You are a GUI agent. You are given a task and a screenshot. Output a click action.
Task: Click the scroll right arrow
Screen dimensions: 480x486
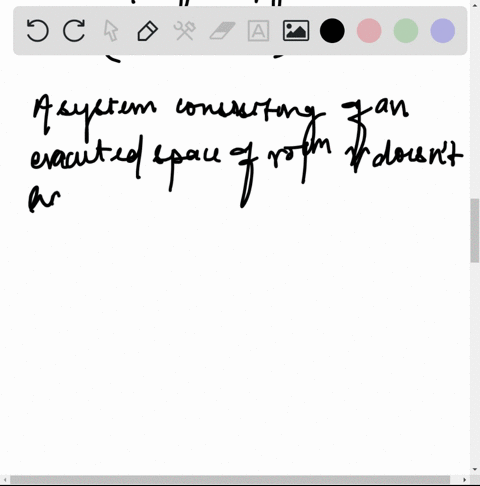[x=464, y=480]
